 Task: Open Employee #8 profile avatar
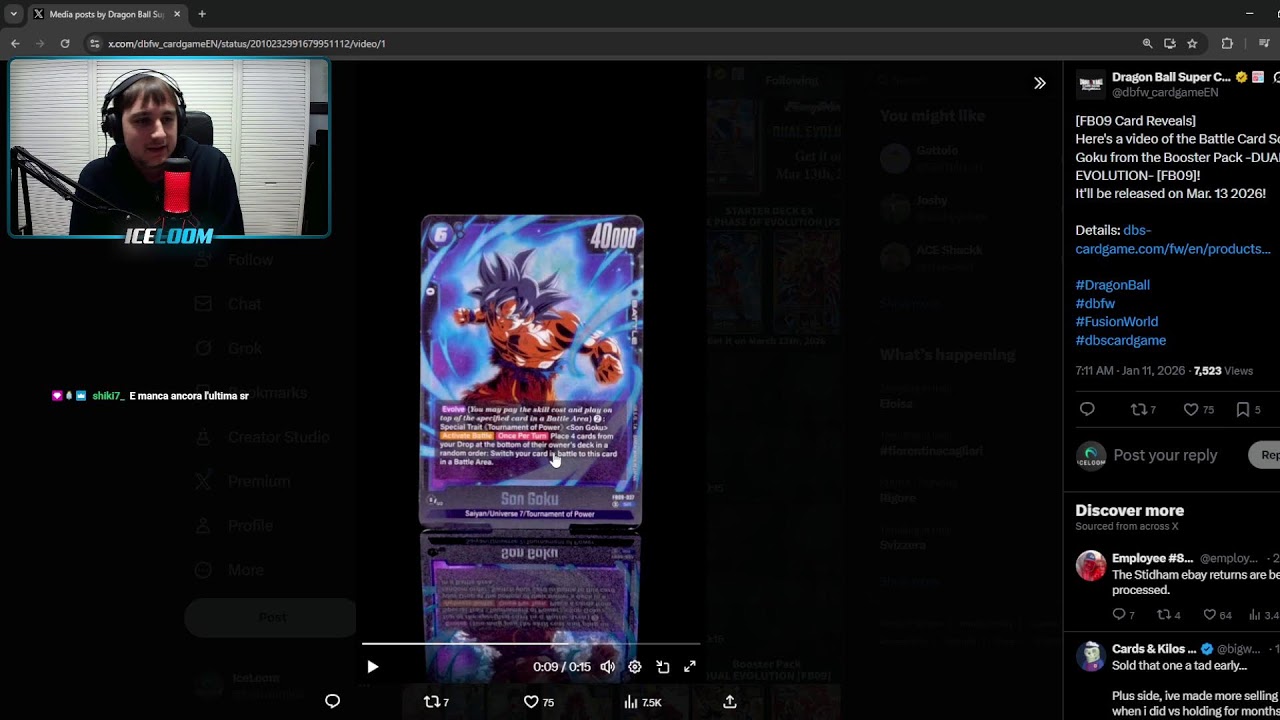(x=1091, y=566)
